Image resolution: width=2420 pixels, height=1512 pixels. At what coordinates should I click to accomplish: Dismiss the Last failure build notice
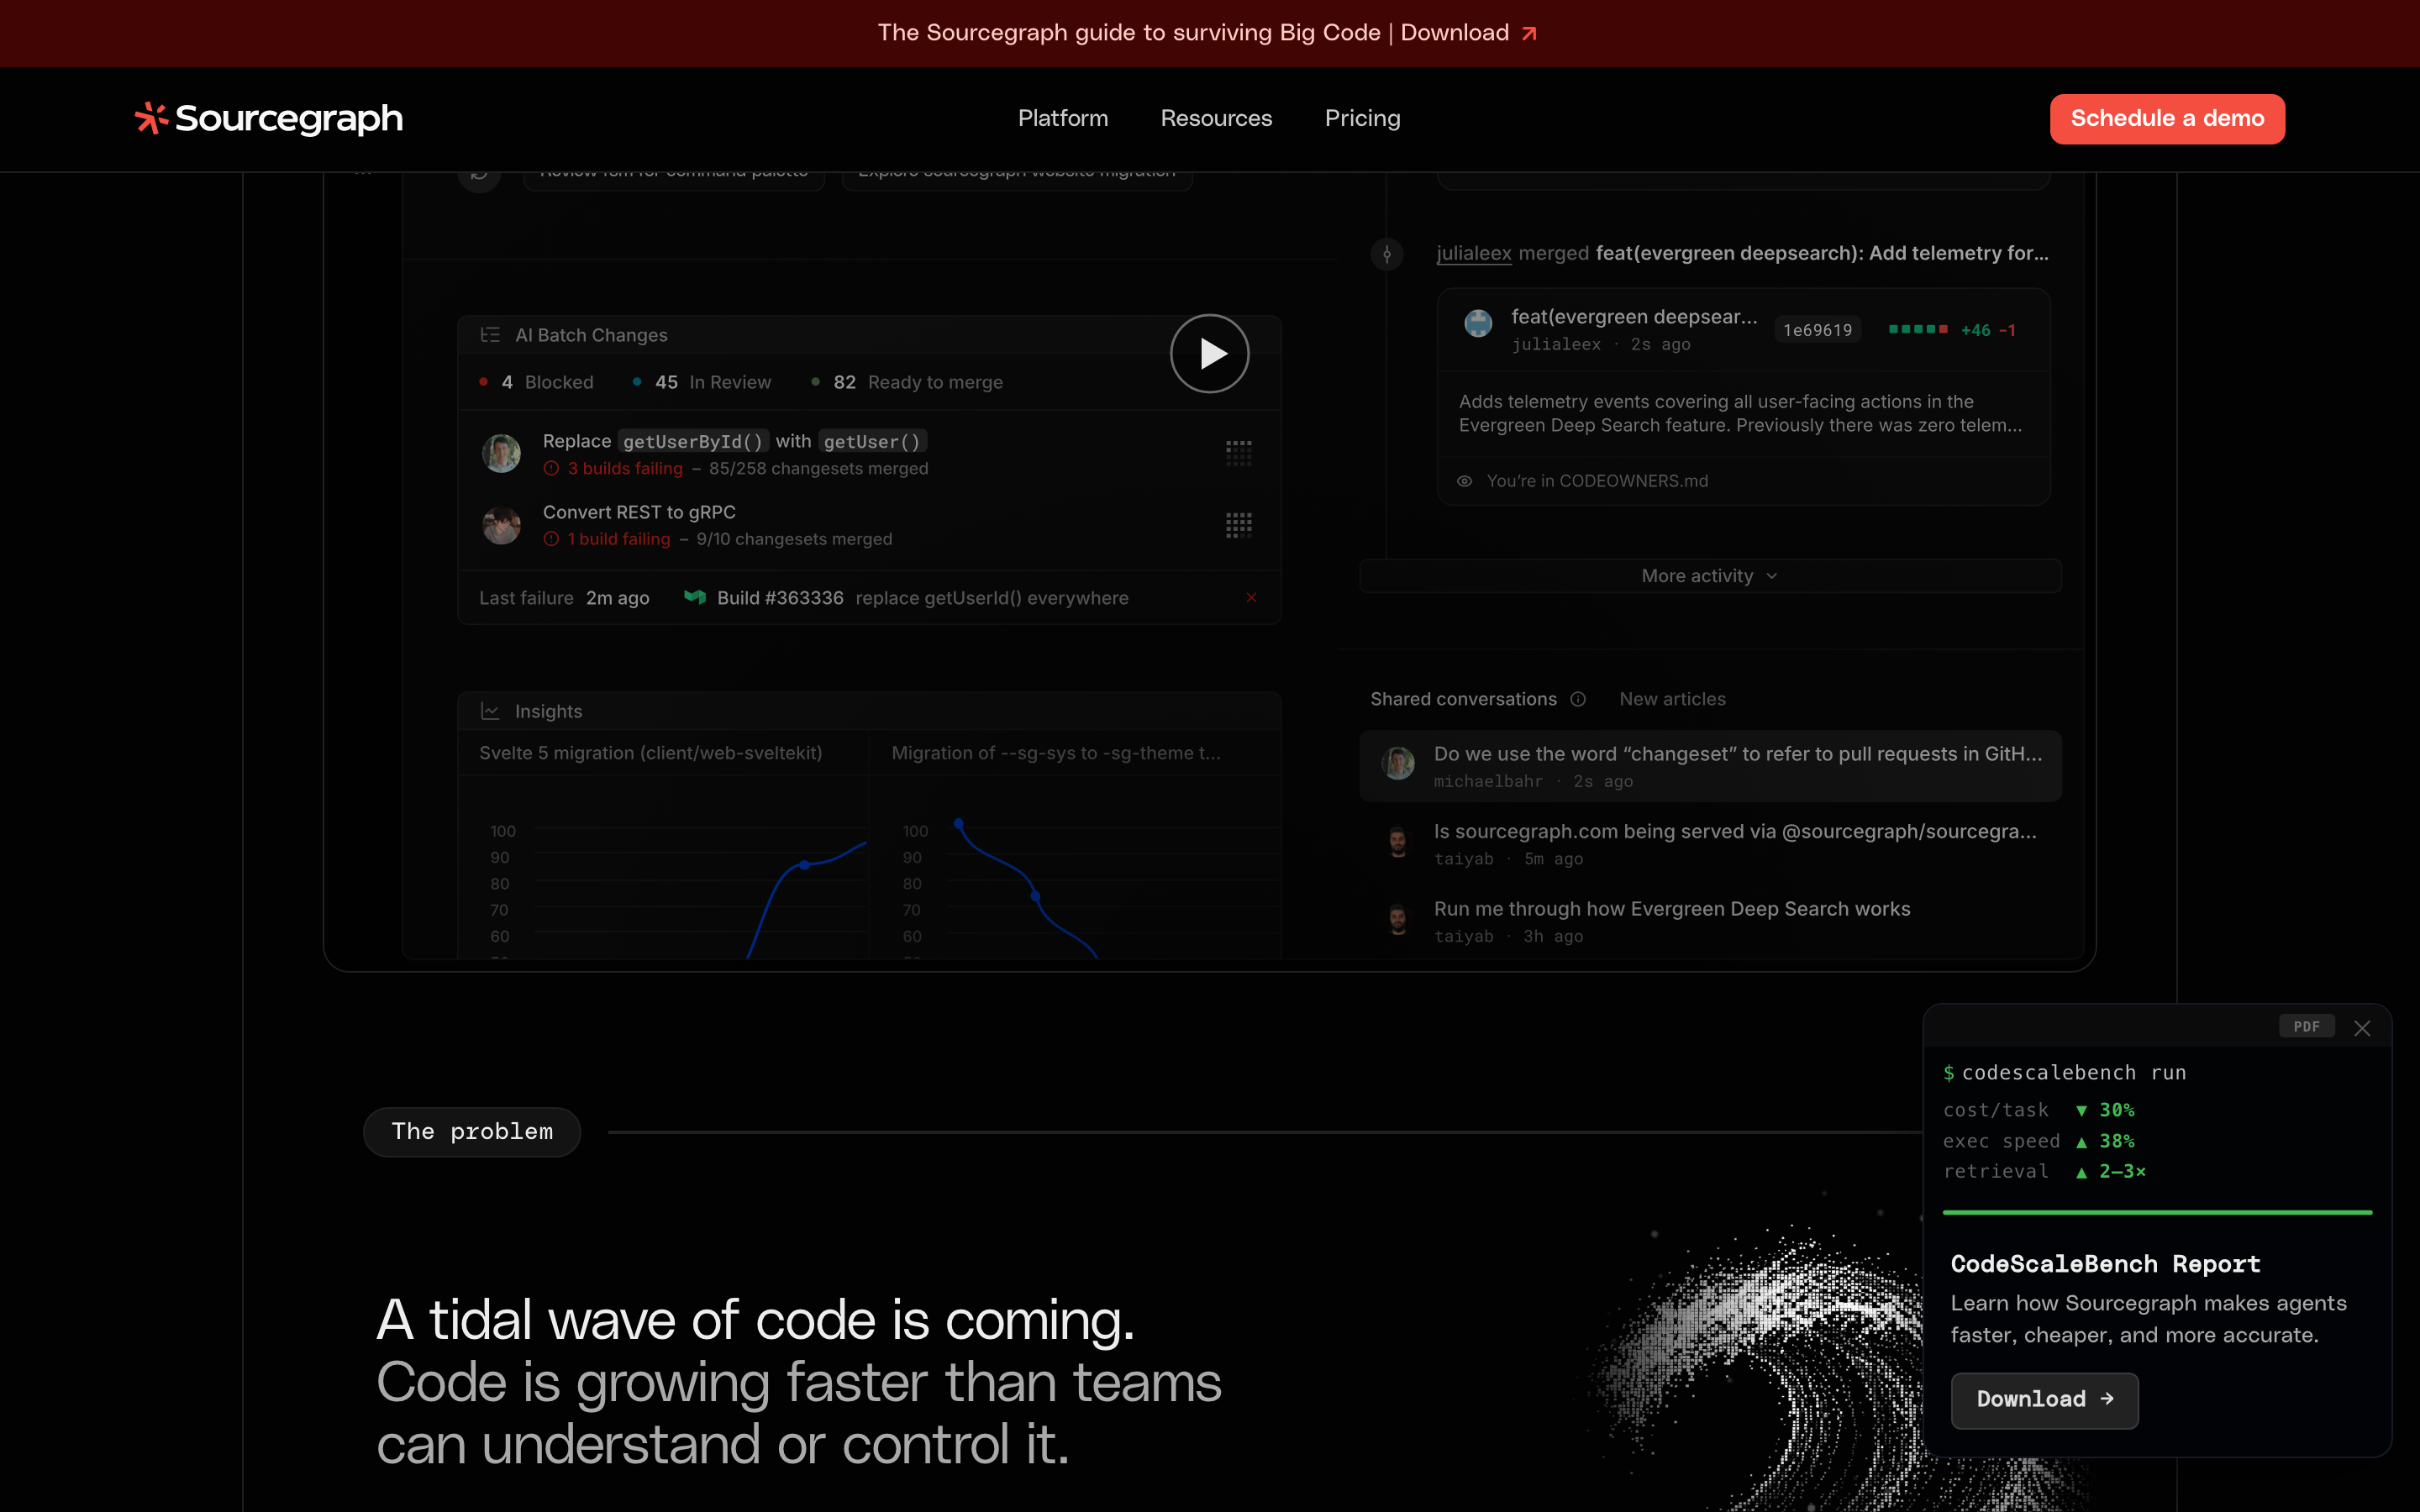1251,597
